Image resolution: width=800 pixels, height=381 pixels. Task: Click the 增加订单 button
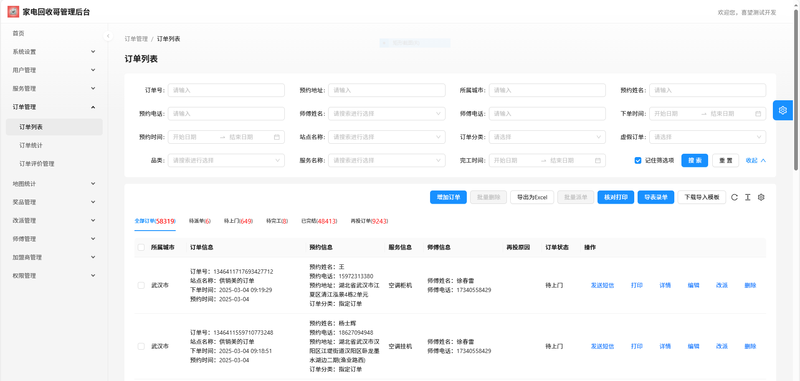[448, 197]
